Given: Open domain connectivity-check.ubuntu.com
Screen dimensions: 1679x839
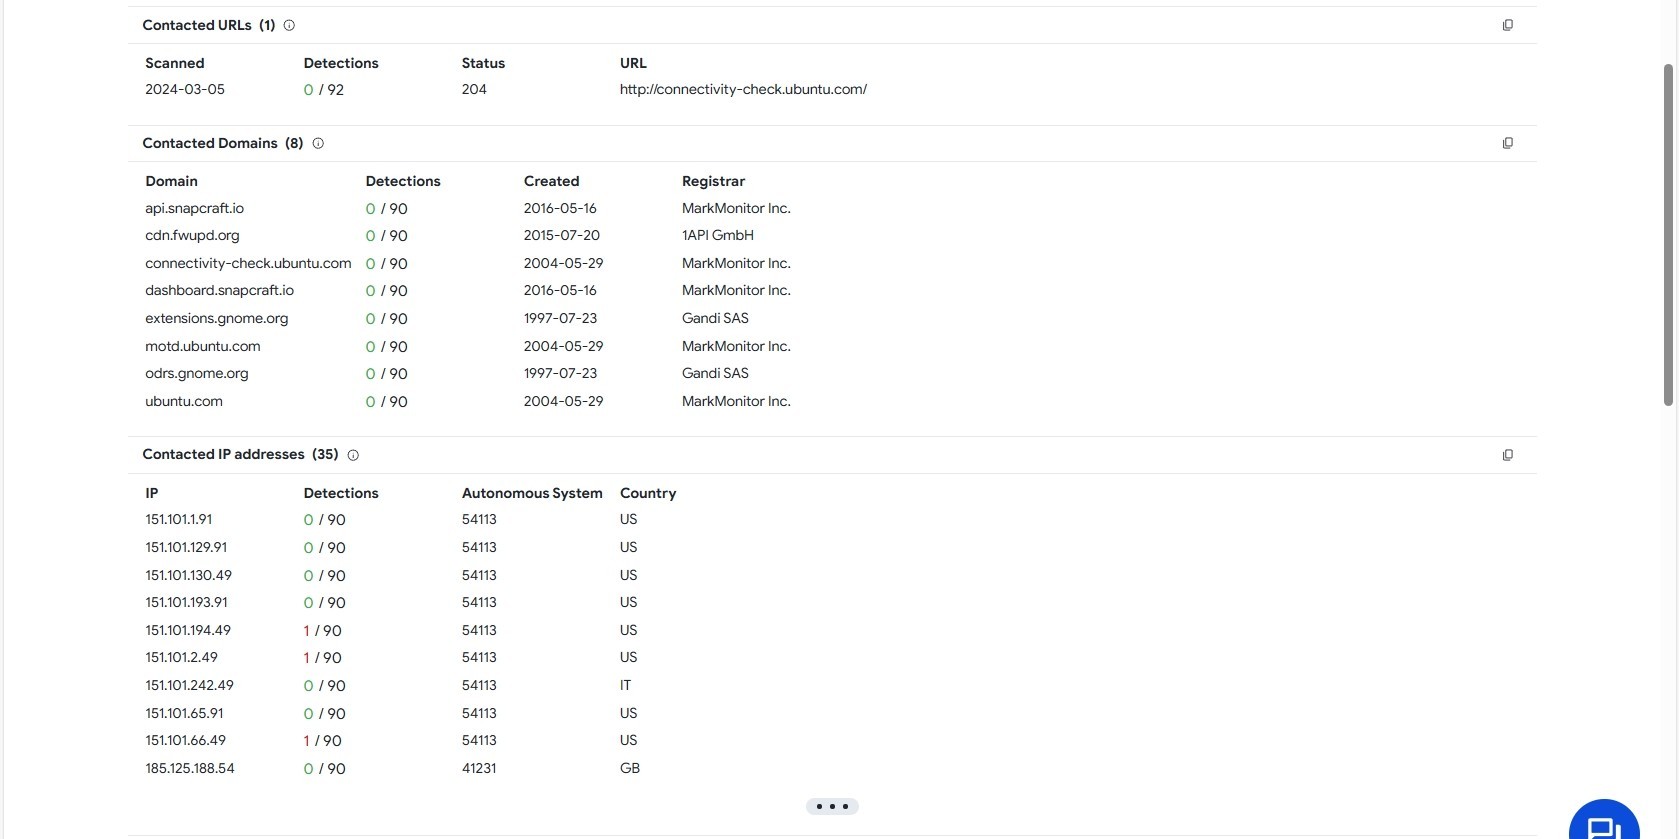Looking at the screenshot, I should click(x=248, y=263).
